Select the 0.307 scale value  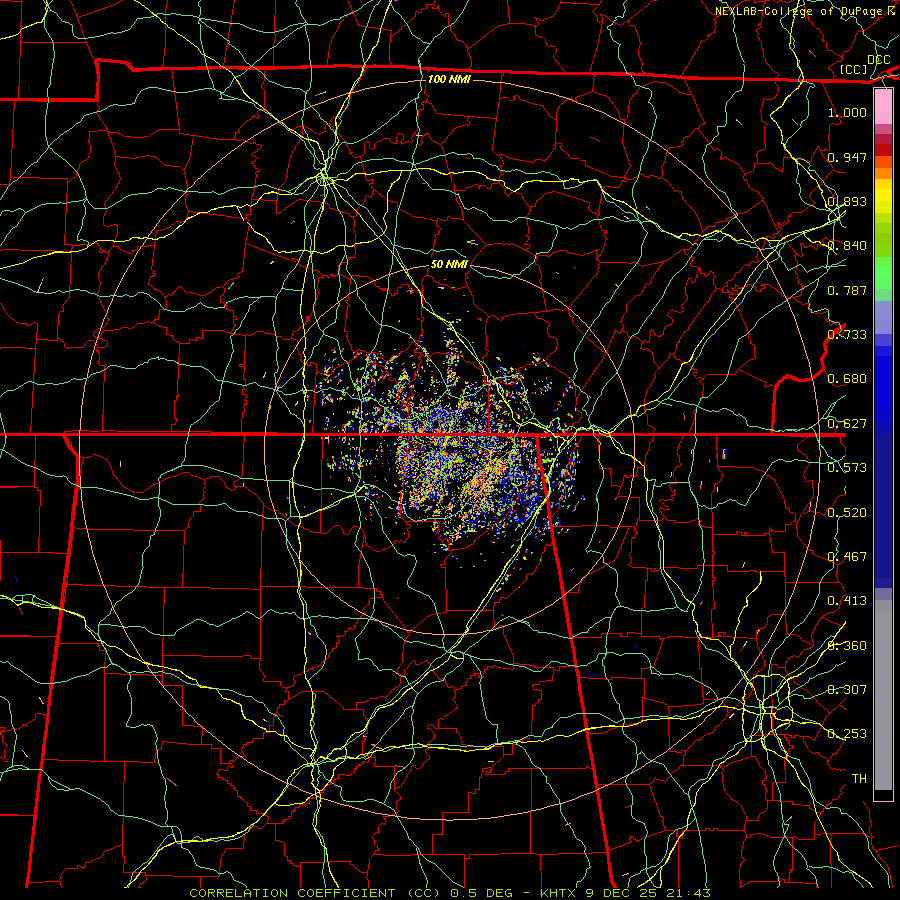847,690
